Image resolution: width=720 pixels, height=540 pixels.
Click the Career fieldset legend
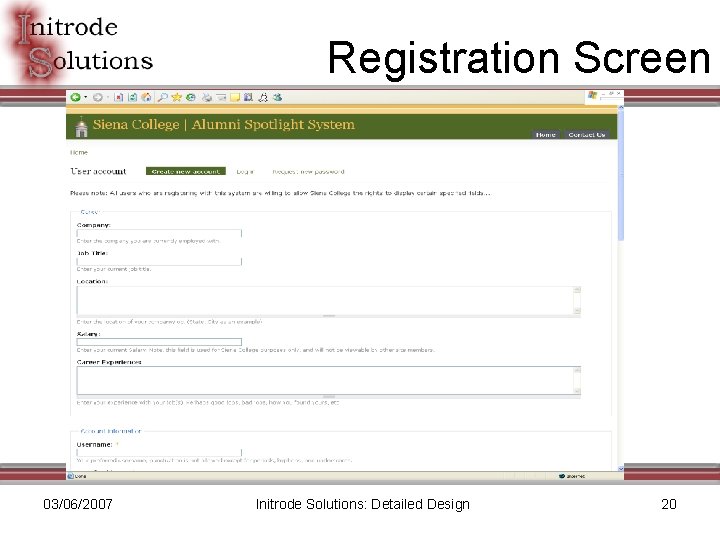click(90, 212)
